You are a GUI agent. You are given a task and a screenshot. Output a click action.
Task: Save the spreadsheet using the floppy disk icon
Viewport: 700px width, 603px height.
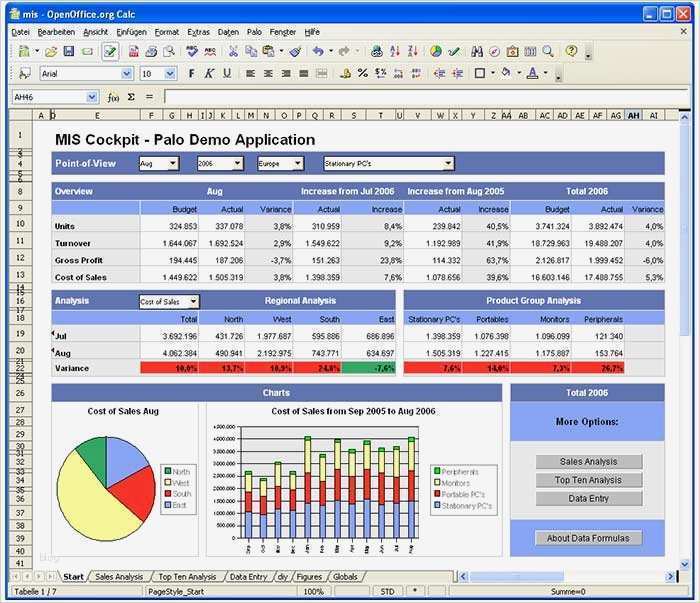(69, 51)
